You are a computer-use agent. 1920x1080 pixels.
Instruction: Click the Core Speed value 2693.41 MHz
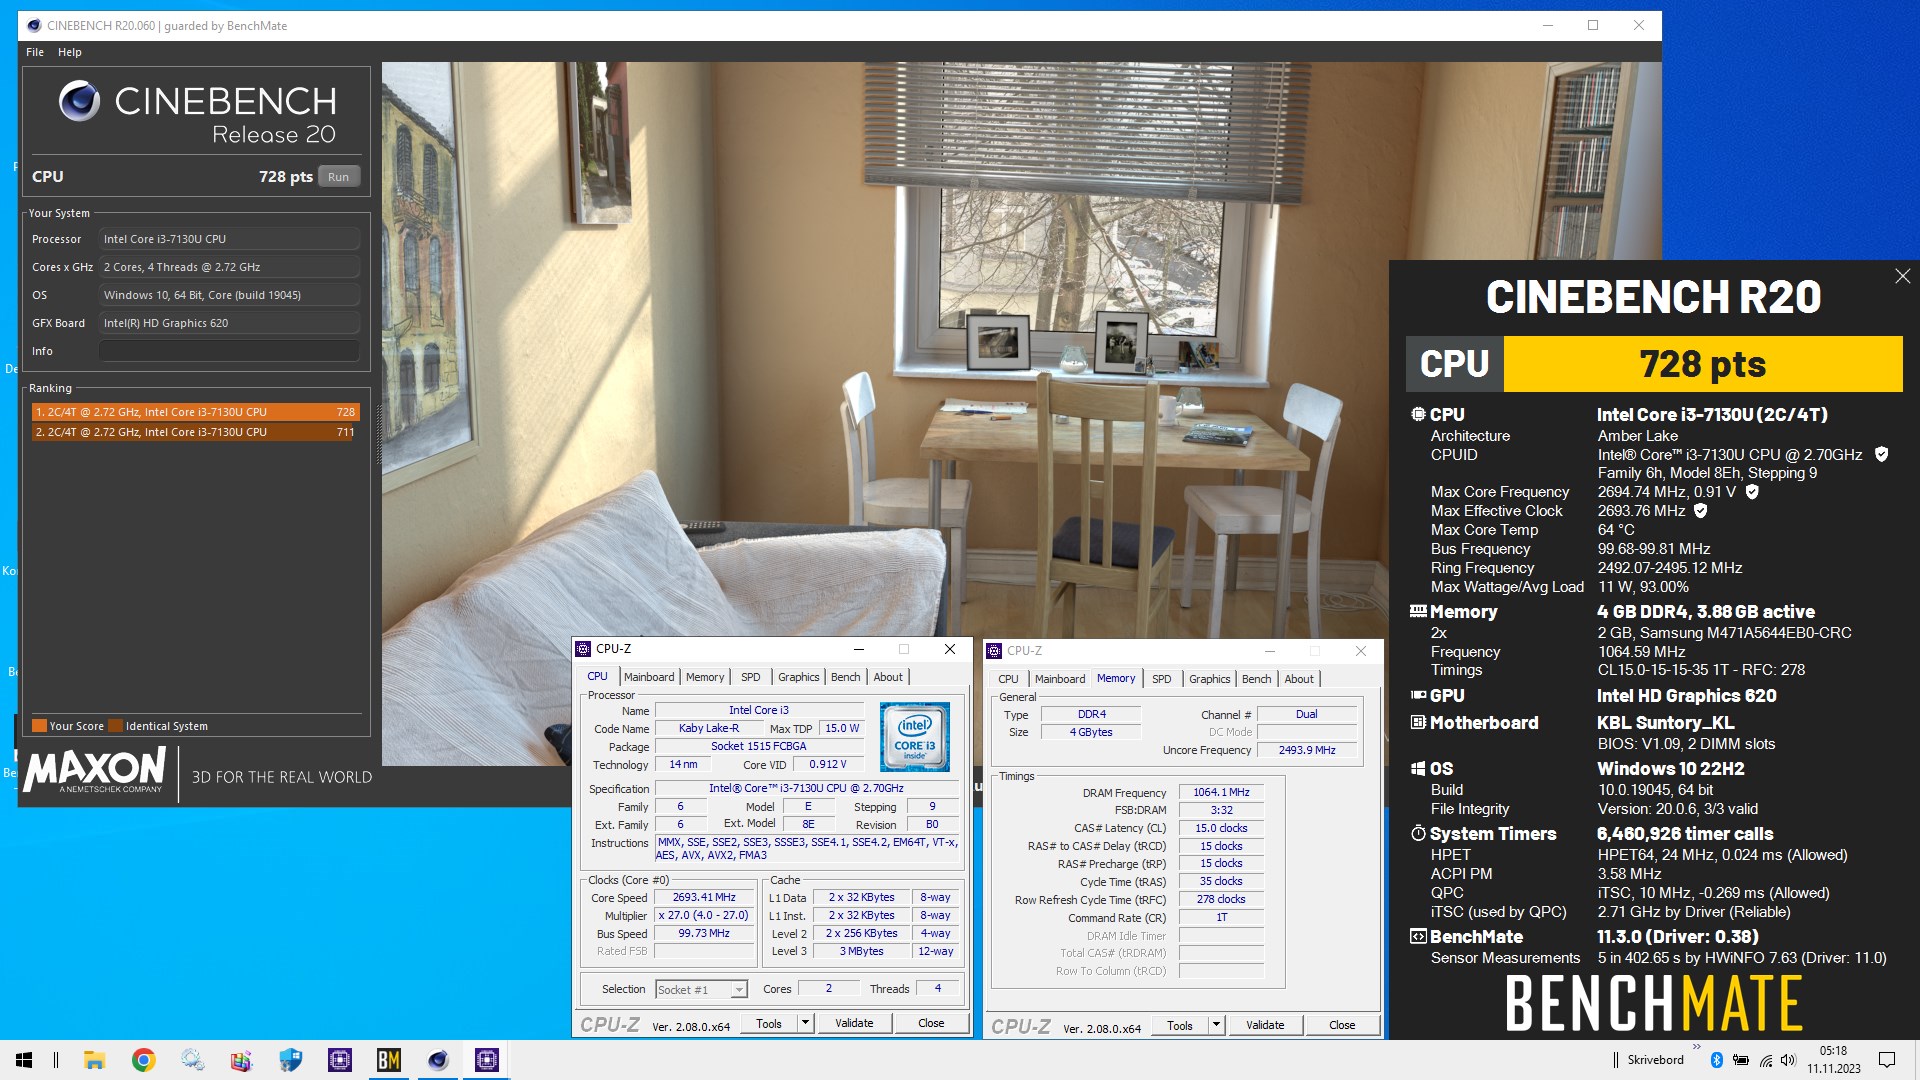click(x=704, y=897)
